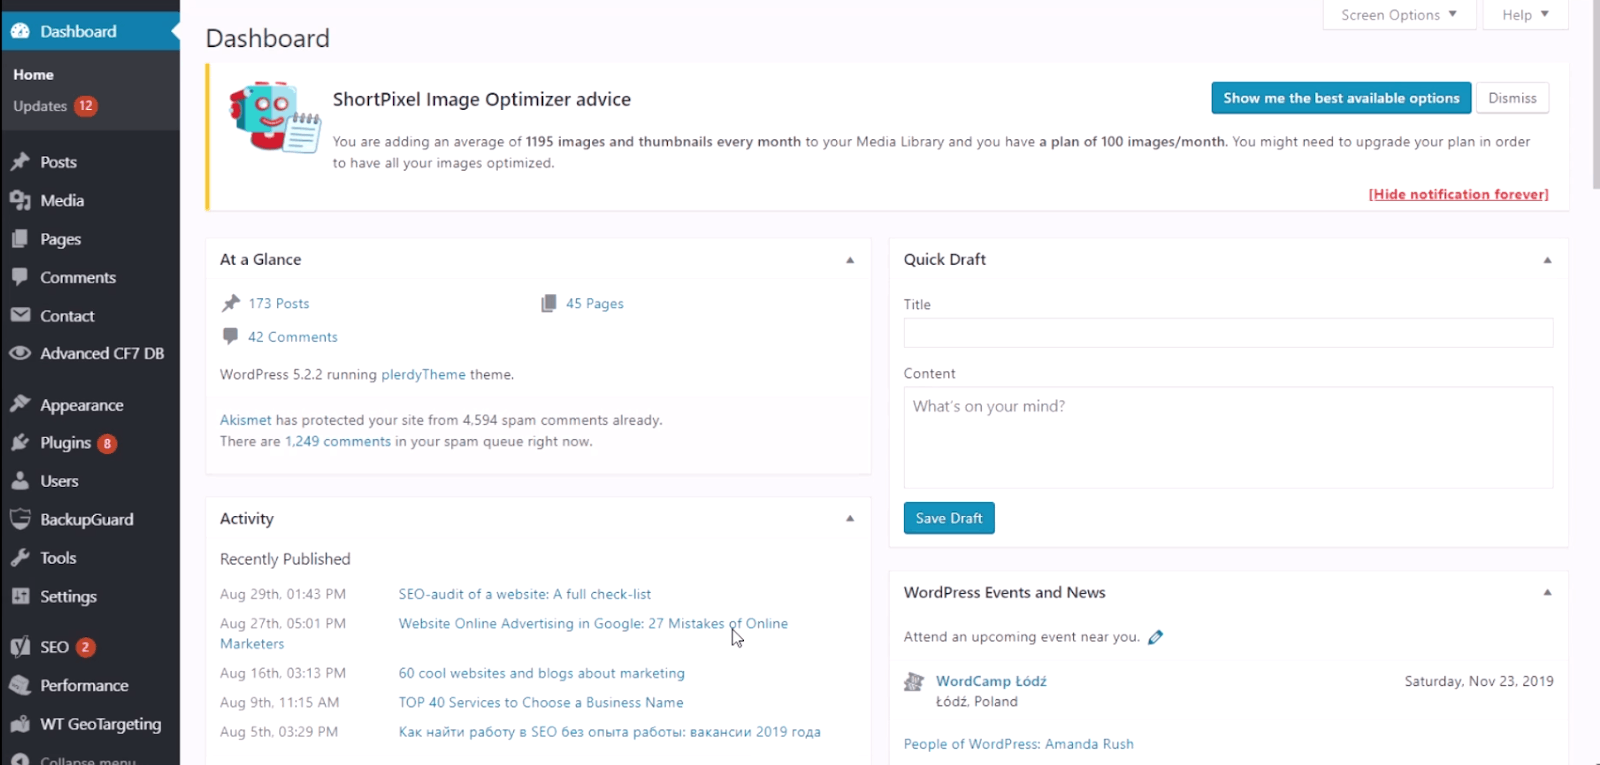This screenshot has height=765, width=1600.
Task: Open 60 cool websites and blogs post
Action: tap(542, 673)
